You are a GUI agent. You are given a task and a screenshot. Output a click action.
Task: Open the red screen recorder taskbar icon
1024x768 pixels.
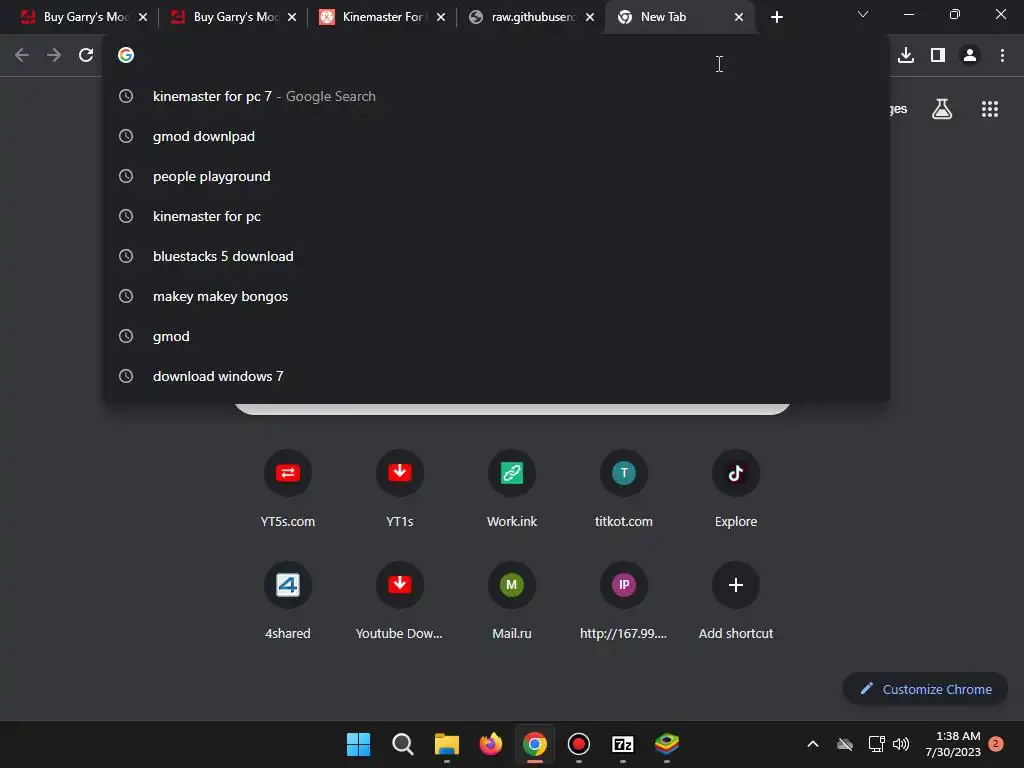tap(579, 744)
